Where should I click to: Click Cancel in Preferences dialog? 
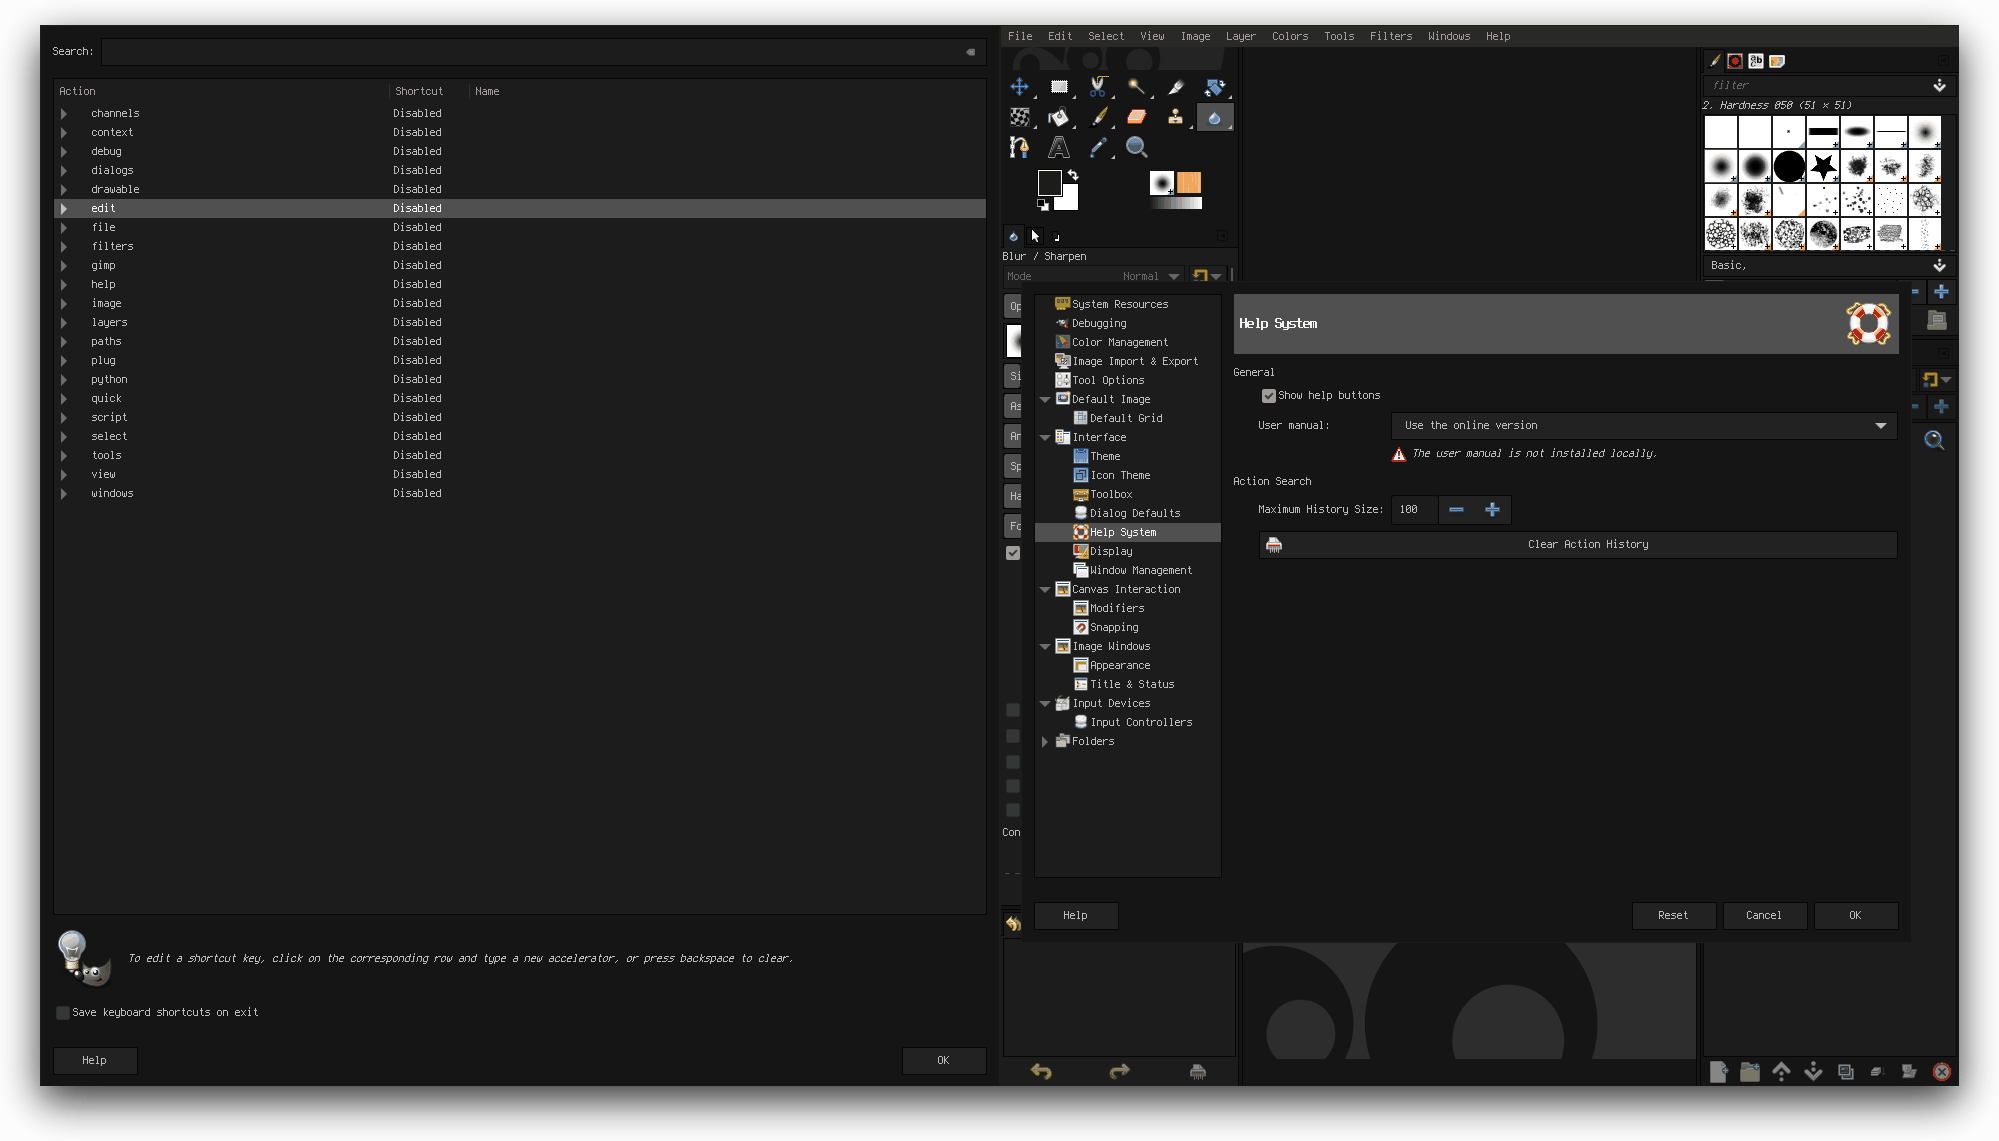1764,916
